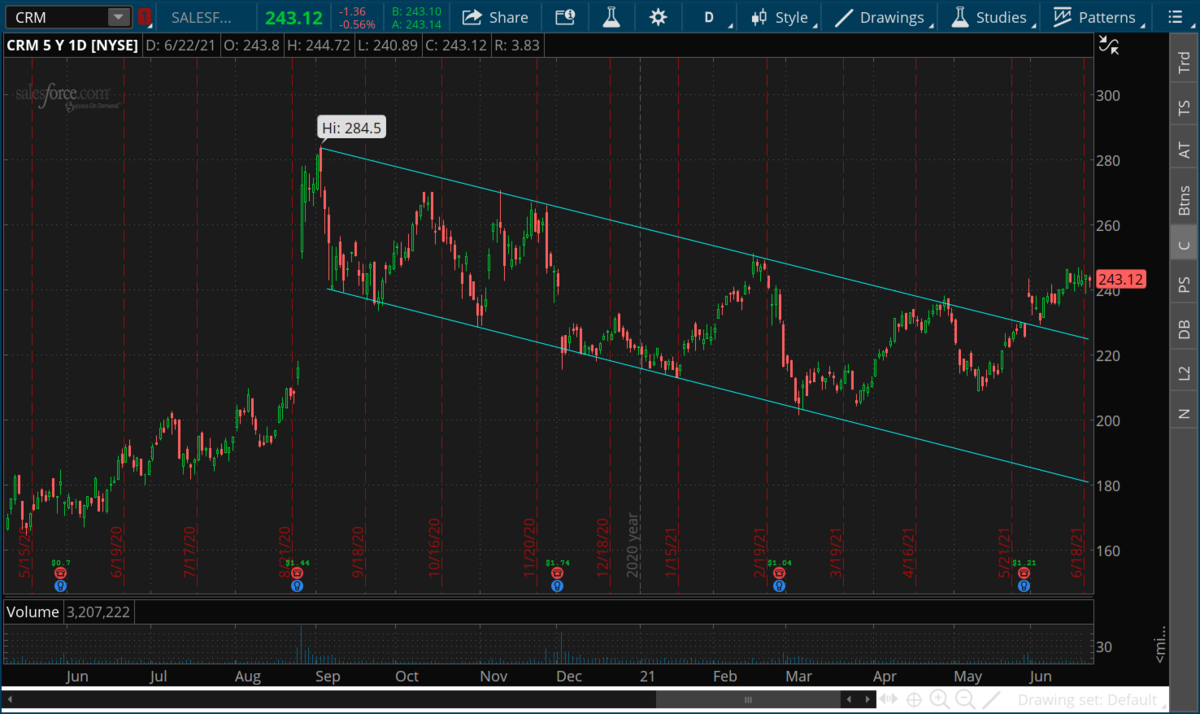Image resolution: width=1200 pixels, height=714 pixels.
Task: Click the Volume study label
Action: coord(33,612)
